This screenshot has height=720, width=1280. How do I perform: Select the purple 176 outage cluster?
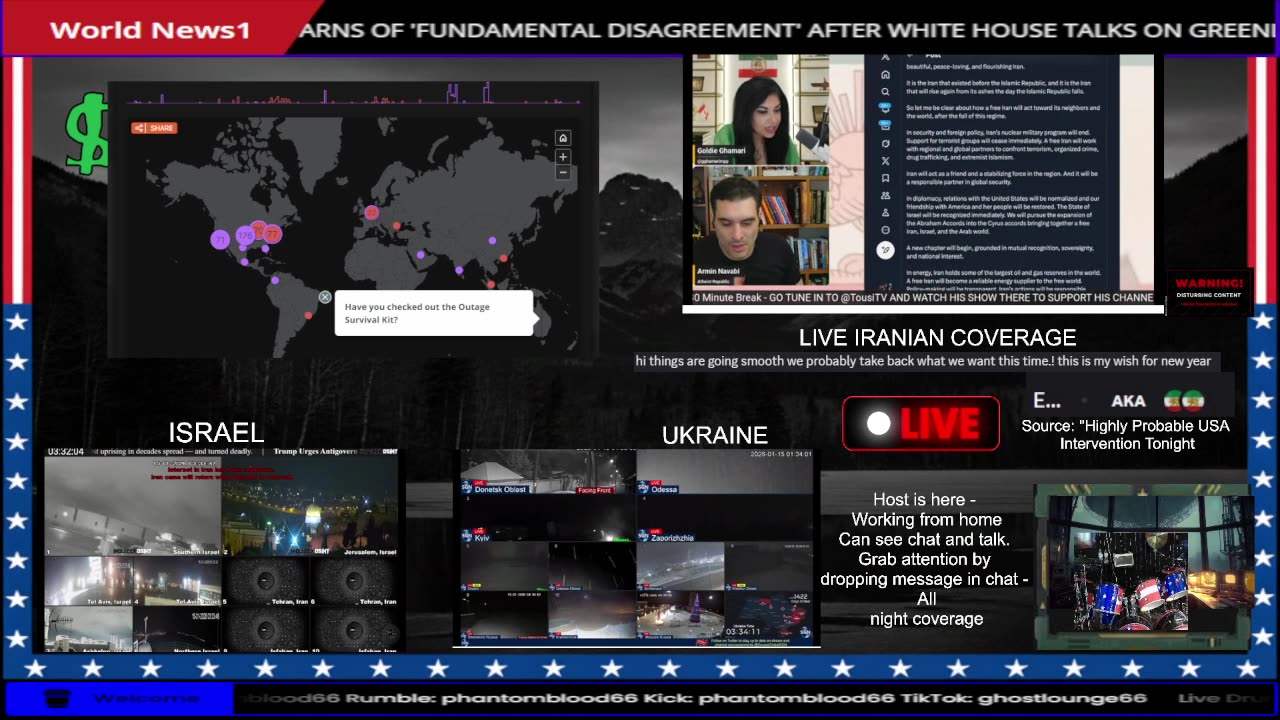point(245,236)
